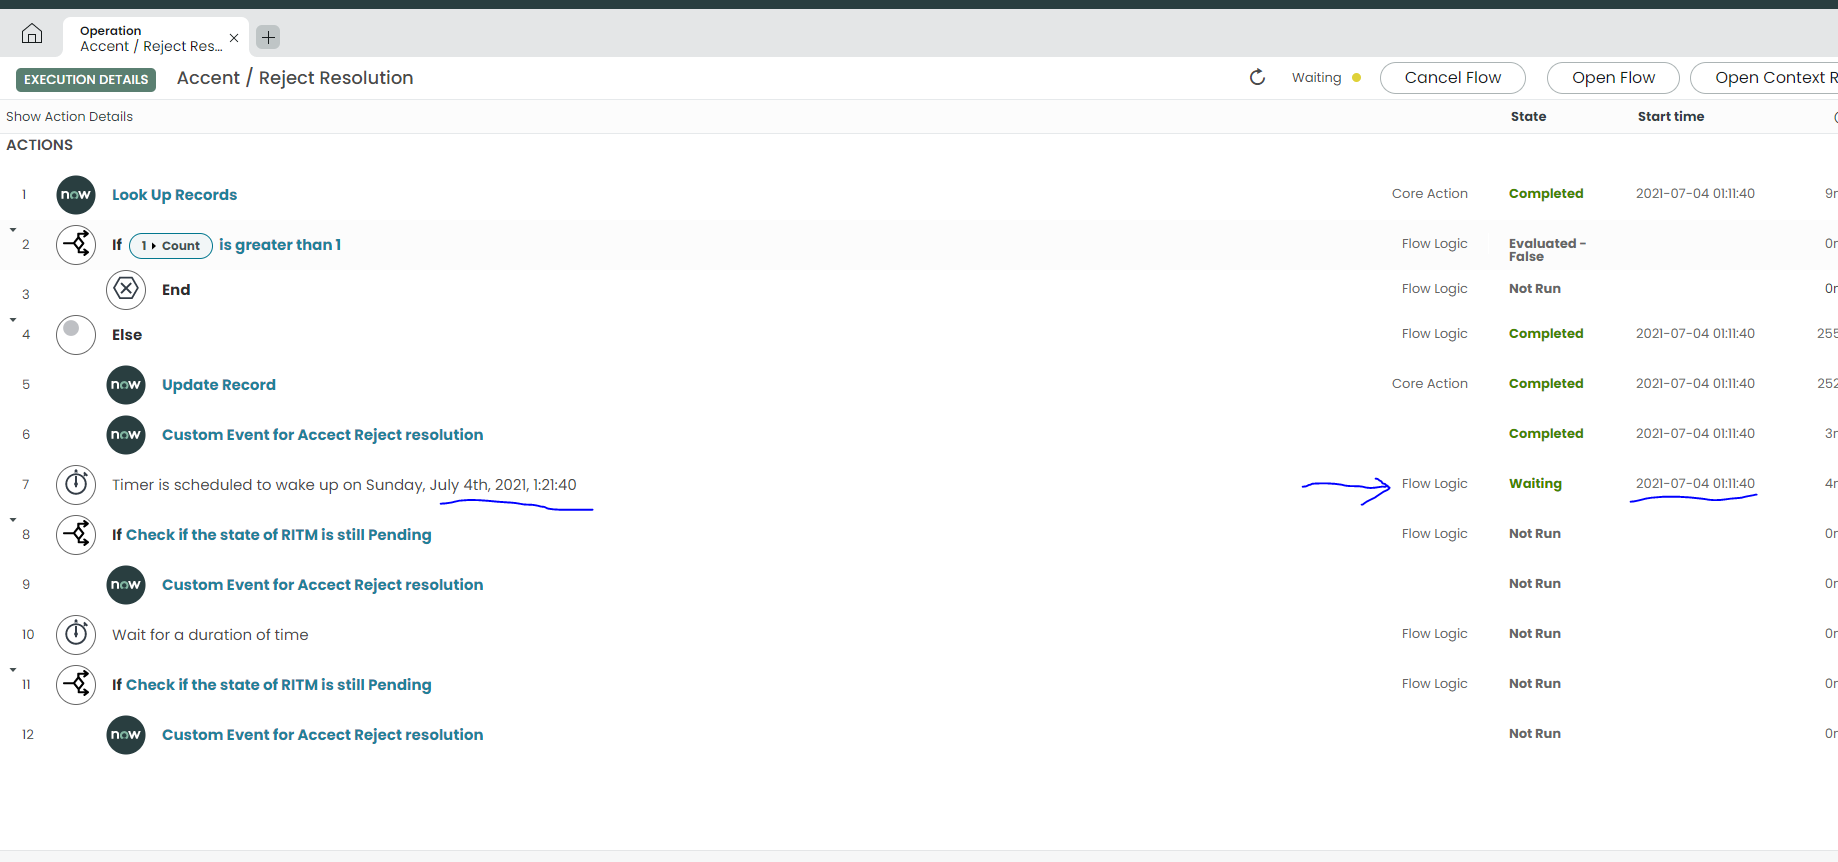The height and width of the screenshot is (862, 1838).
Task: Click Evaluated - False state in row 2
Action: (1547, 250)
